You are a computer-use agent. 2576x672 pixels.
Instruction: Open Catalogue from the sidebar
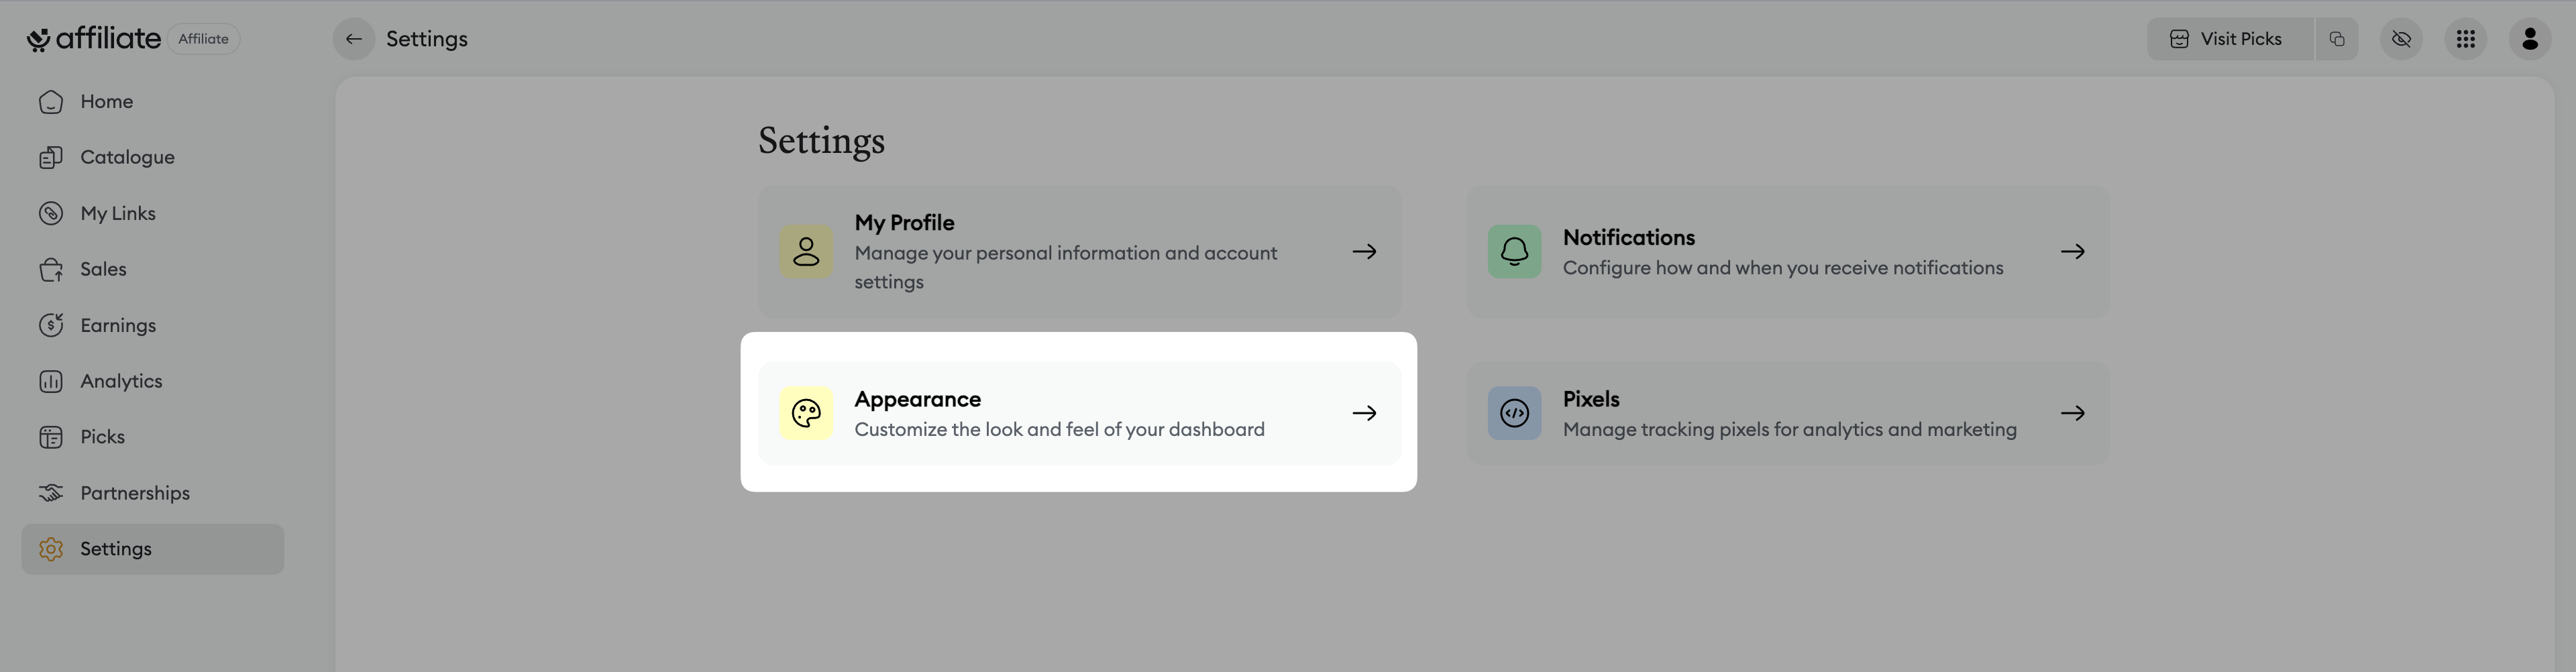[127, 157]
